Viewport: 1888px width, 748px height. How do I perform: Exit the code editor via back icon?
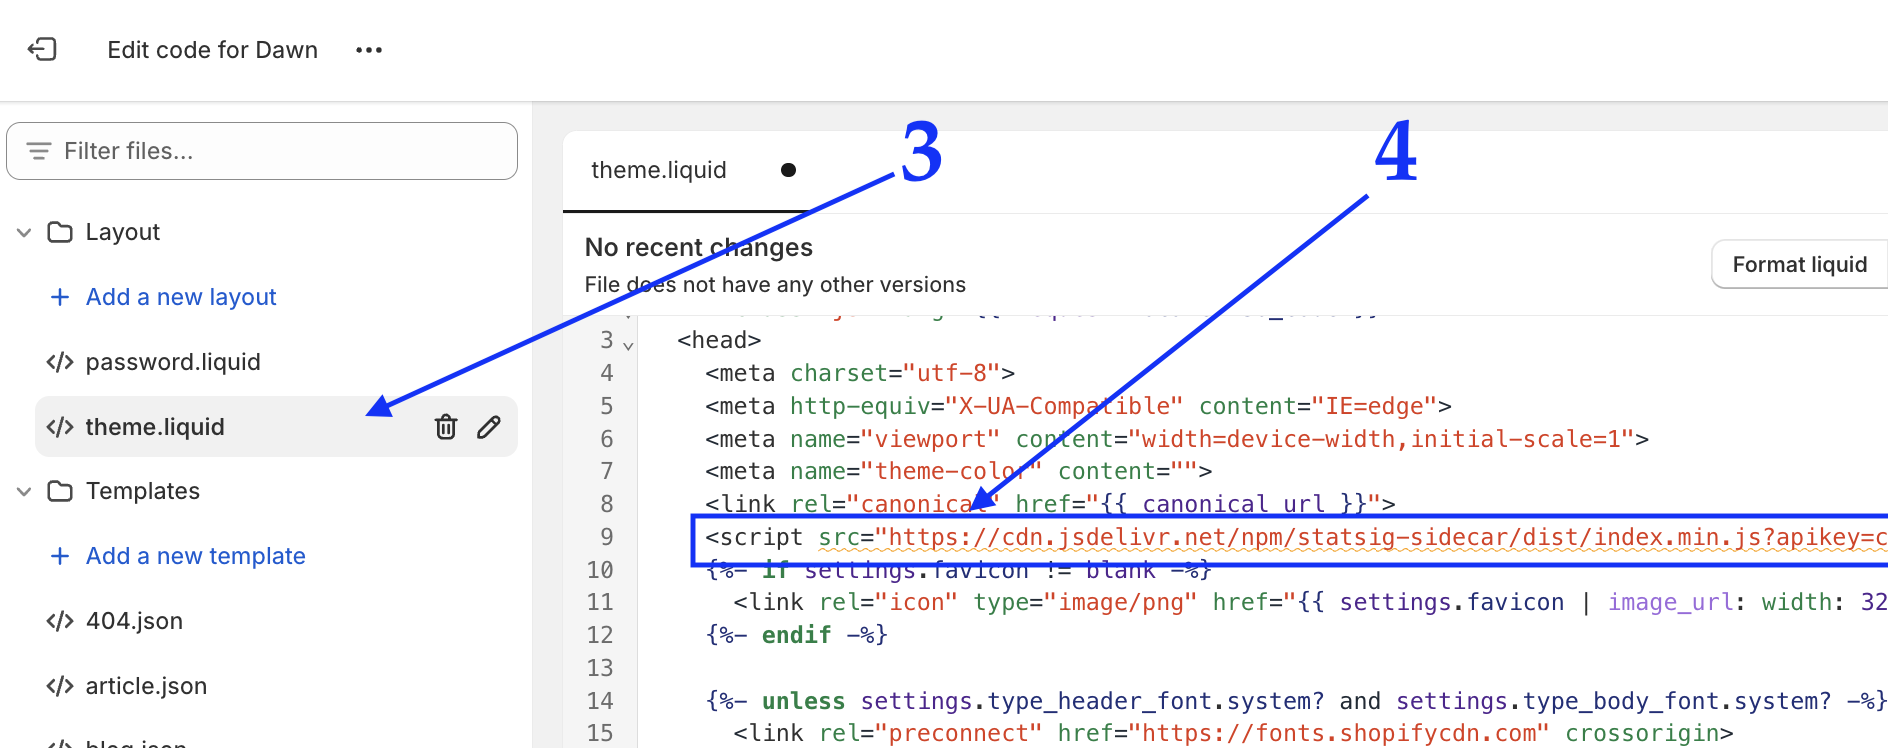click(42, 49)
